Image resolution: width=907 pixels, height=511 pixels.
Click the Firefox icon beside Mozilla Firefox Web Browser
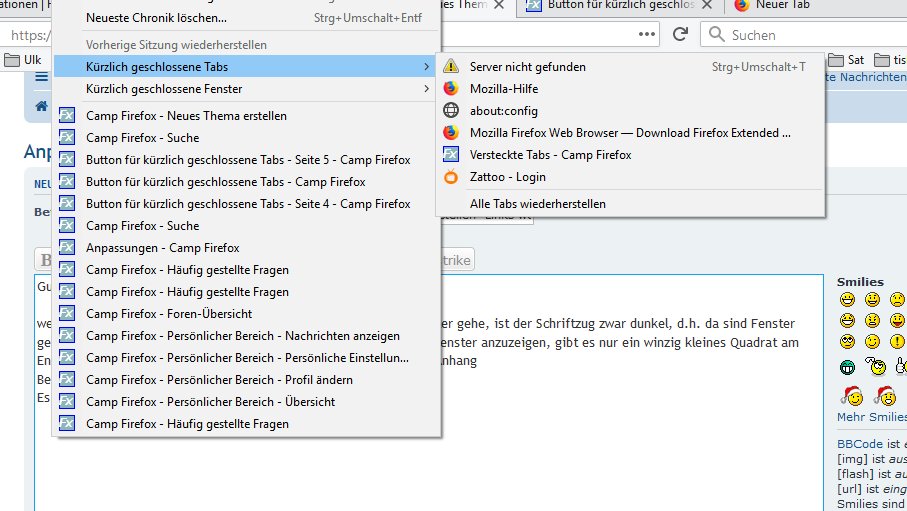click(451, 133)
